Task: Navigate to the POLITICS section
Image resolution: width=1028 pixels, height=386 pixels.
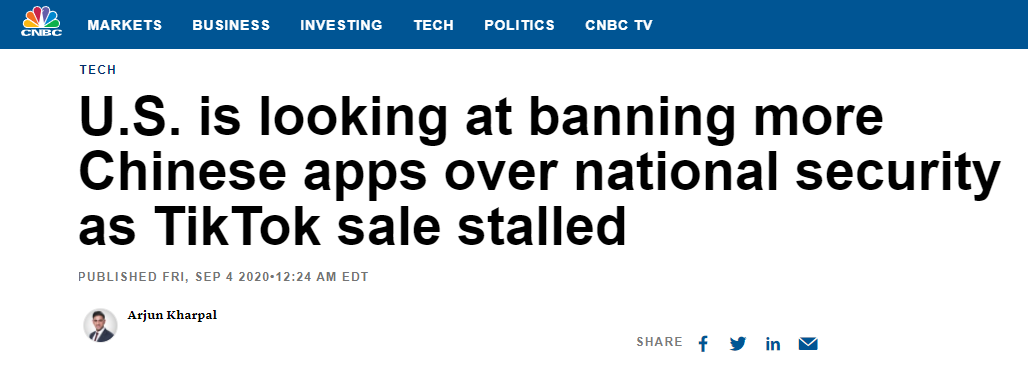Action: (x=519, y=25)
